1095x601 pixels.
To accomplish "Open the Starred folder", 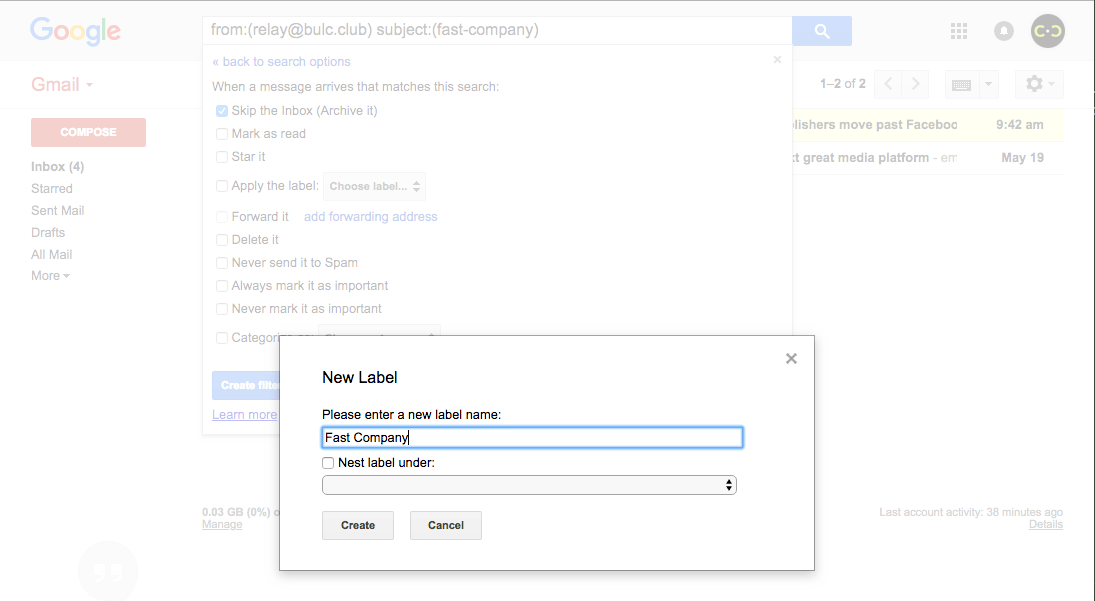I will pyautogui.click(x=52, y=188).
